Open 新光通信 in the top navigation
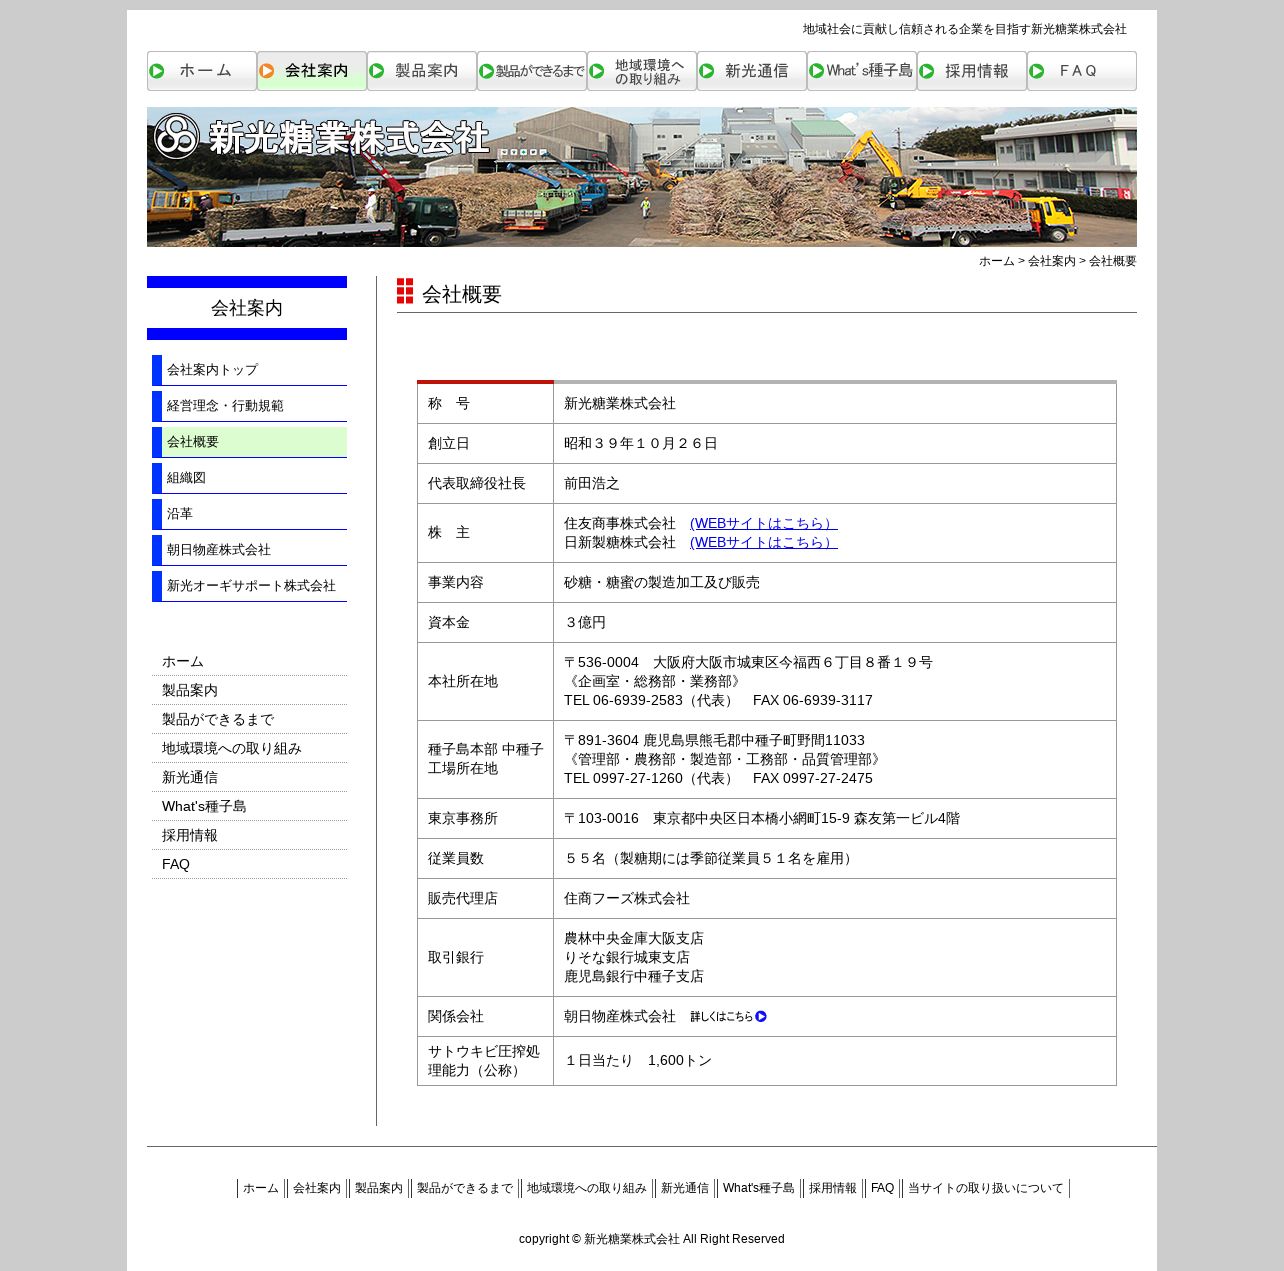This screenshot has height=1271, width=1284. pos(752,71)
